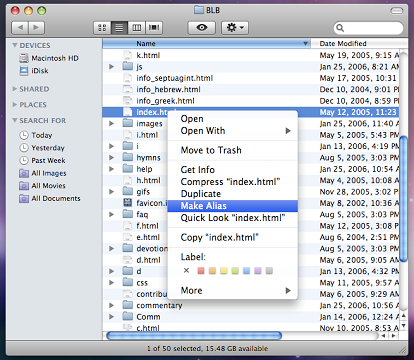414x360 pixels.
Task: Choose Make Alias
Action: click(x=233, y=206)
